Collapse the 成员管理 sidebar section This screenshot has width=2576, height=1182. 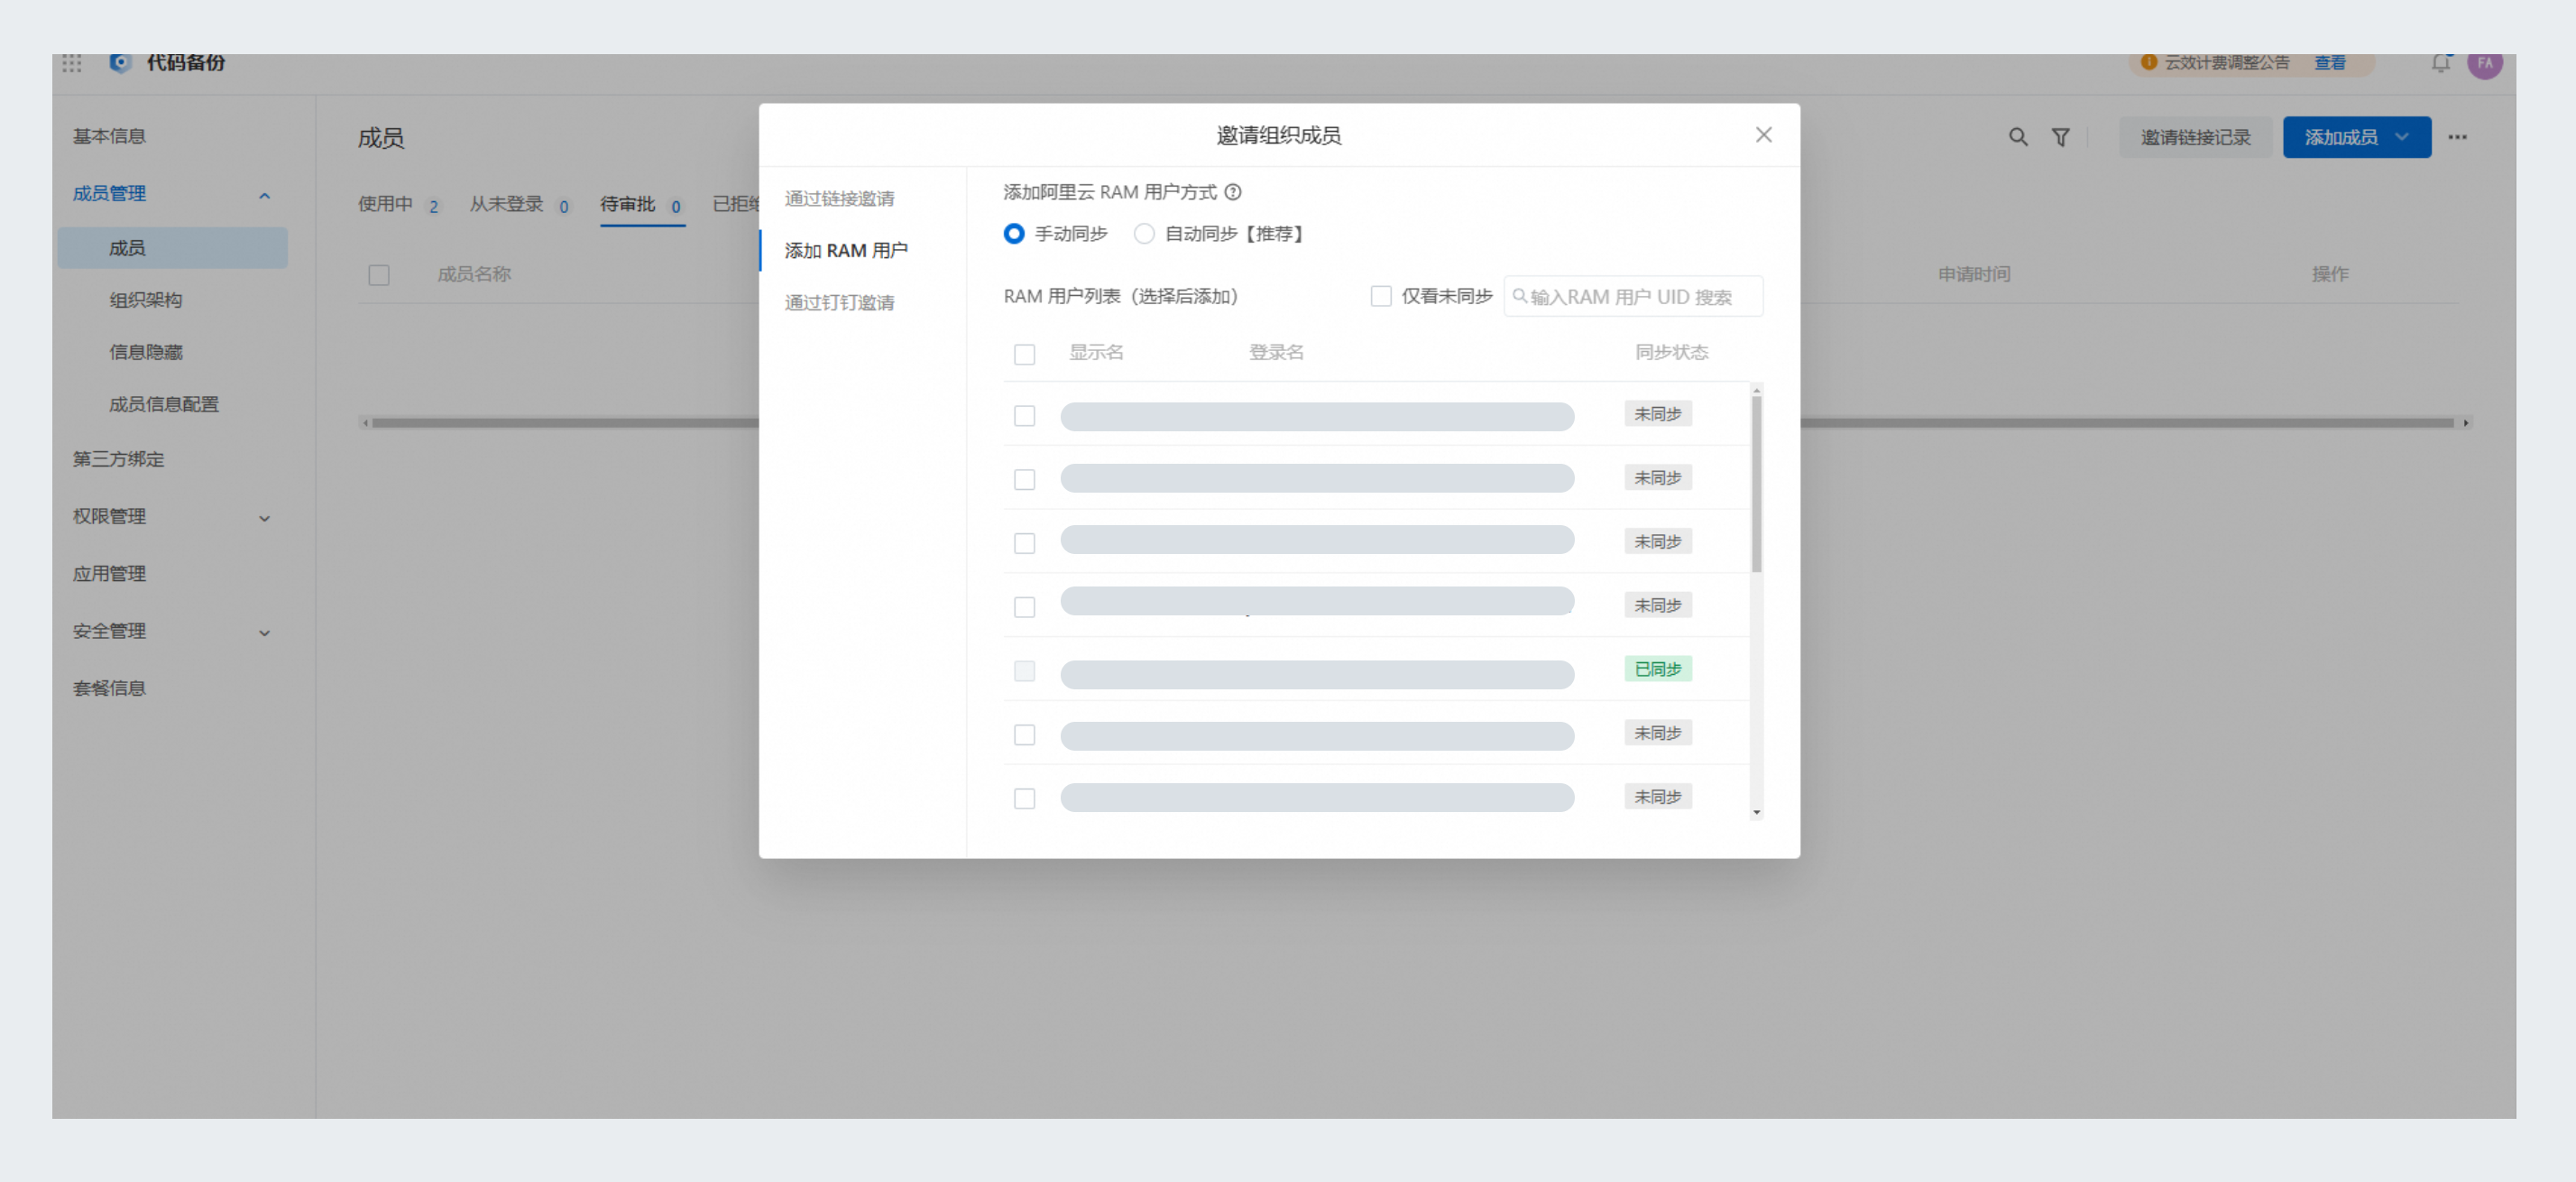(264, 196)
